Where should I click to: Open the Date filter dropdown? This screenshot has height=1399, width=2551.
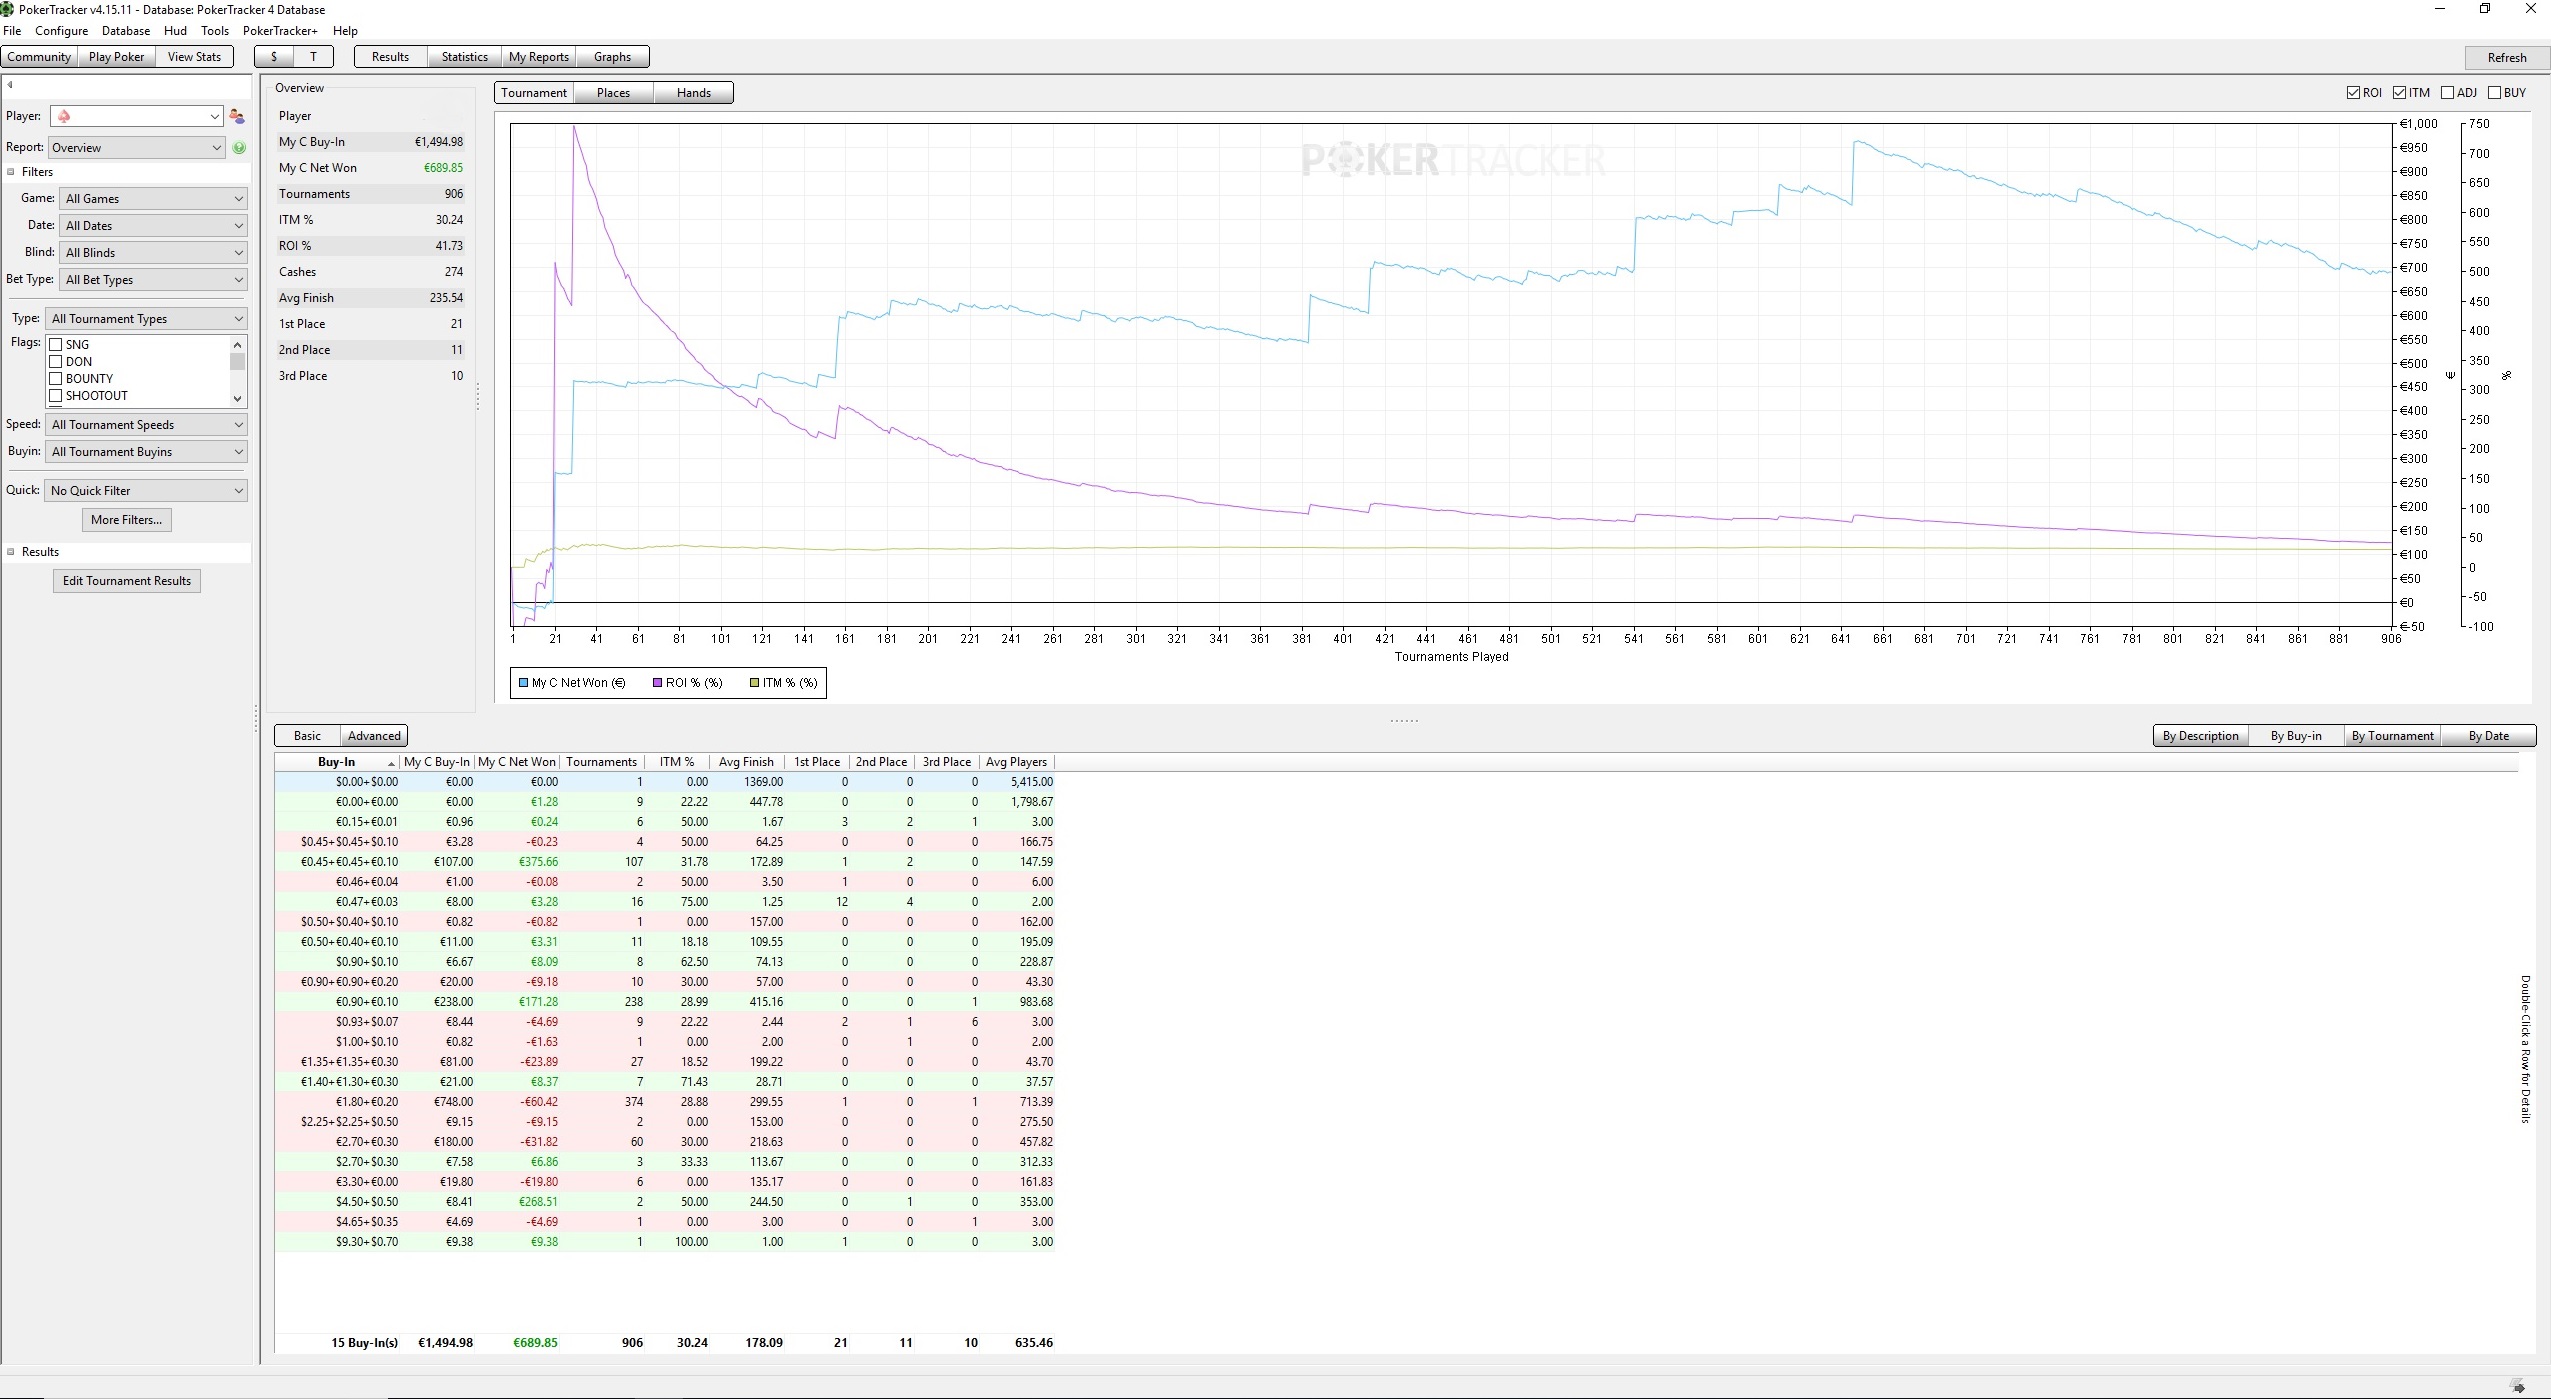point(153,226)
